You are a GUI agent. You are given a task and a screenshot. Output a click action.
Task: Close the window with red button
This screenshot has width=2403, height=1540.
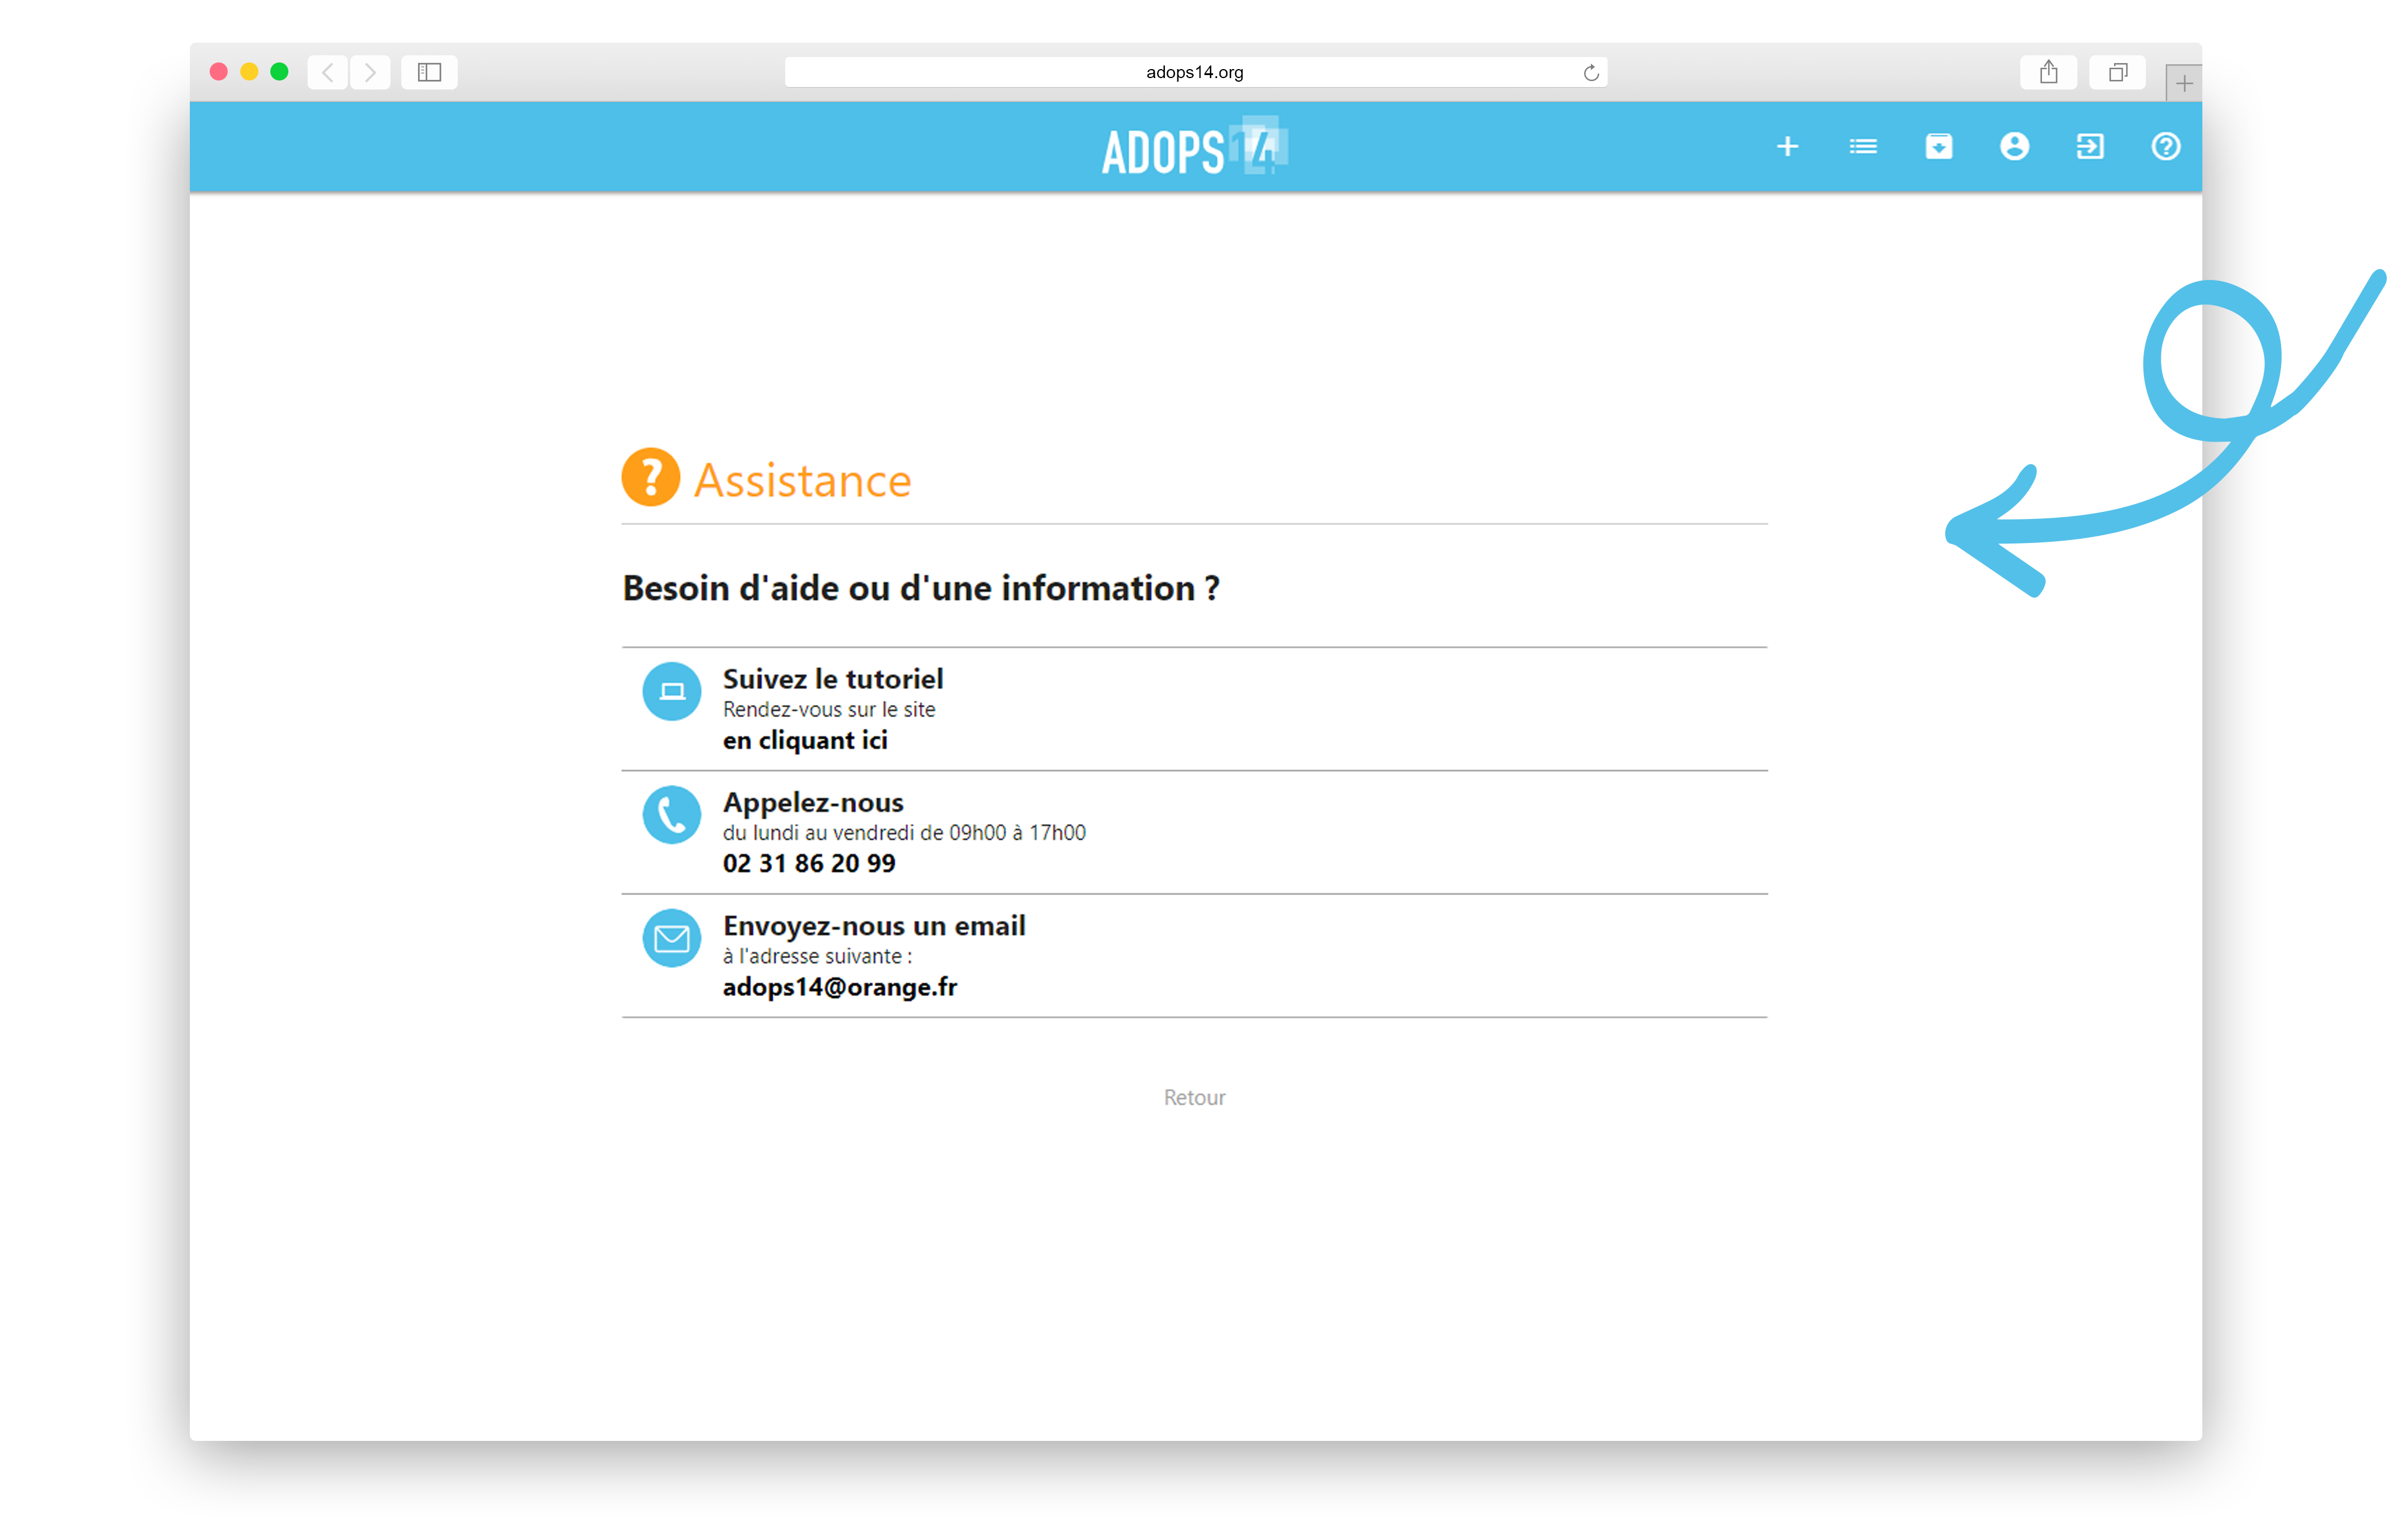tap(218, 72)
